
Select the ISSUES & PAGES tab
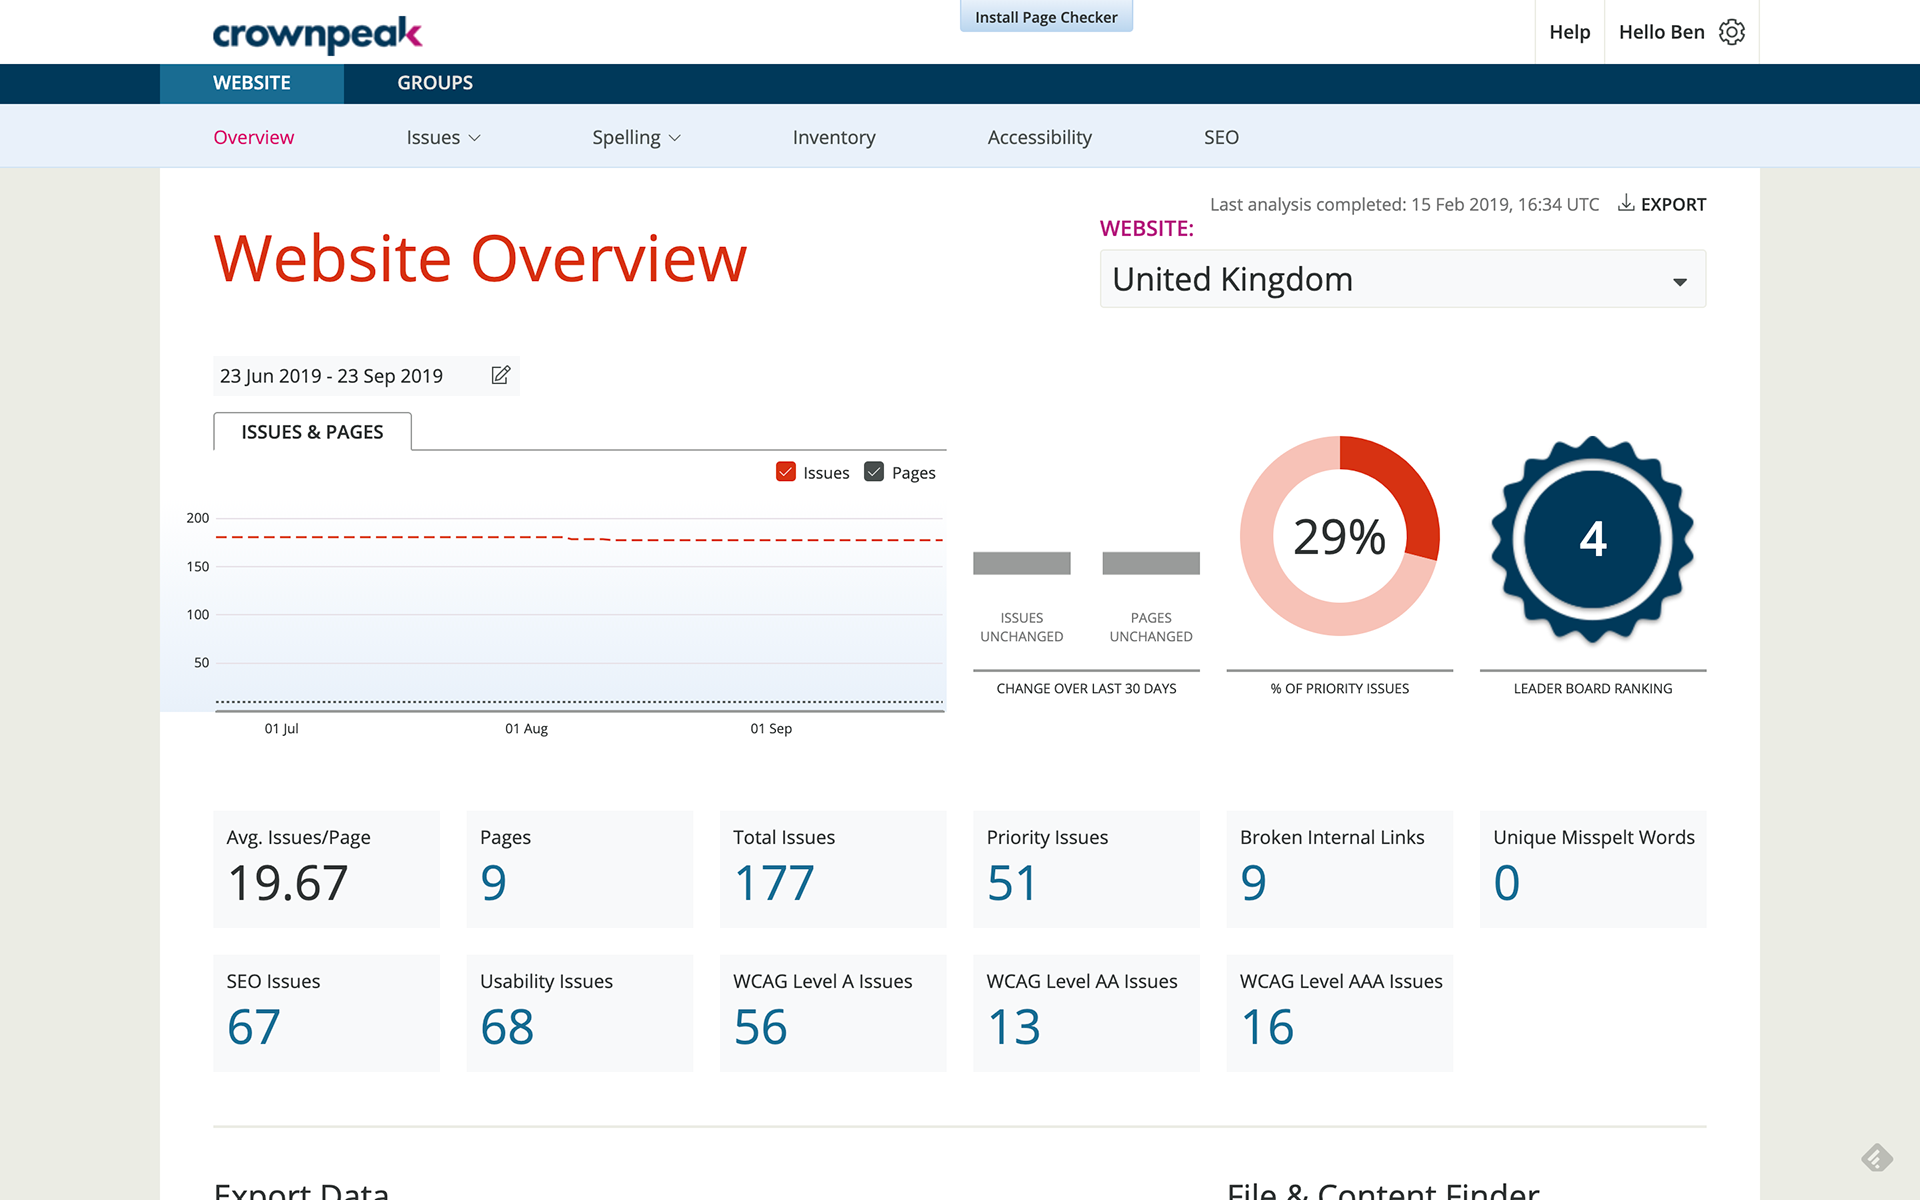pyautogui.click(x=312, y=432)
